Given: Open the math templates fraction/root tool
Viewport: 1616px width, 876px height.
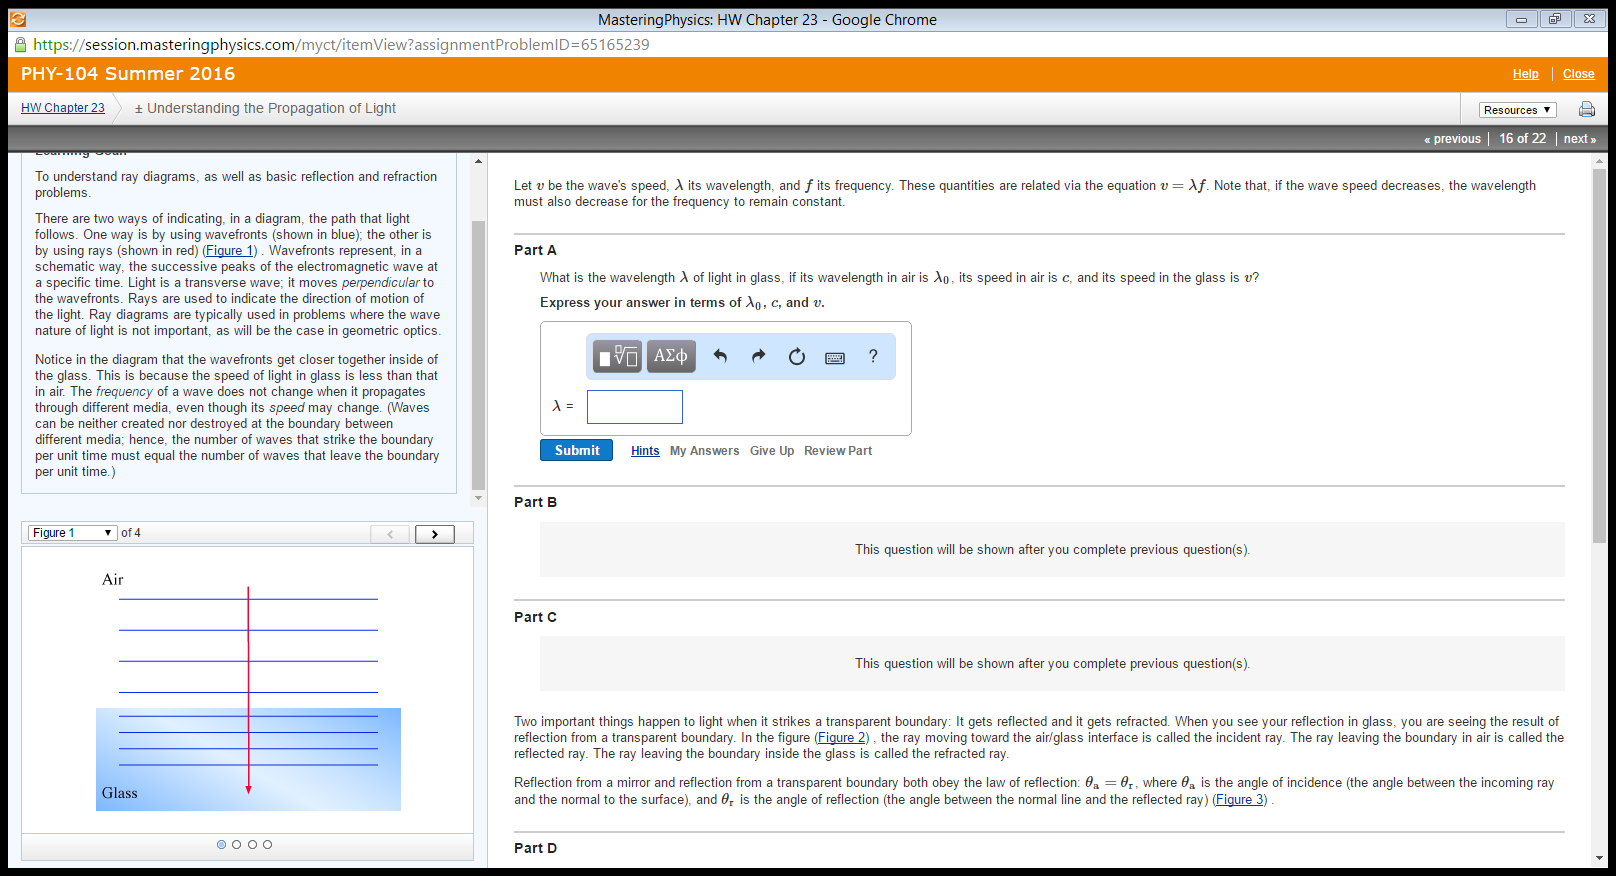Looking at the screenshot, I should [617, 356].
